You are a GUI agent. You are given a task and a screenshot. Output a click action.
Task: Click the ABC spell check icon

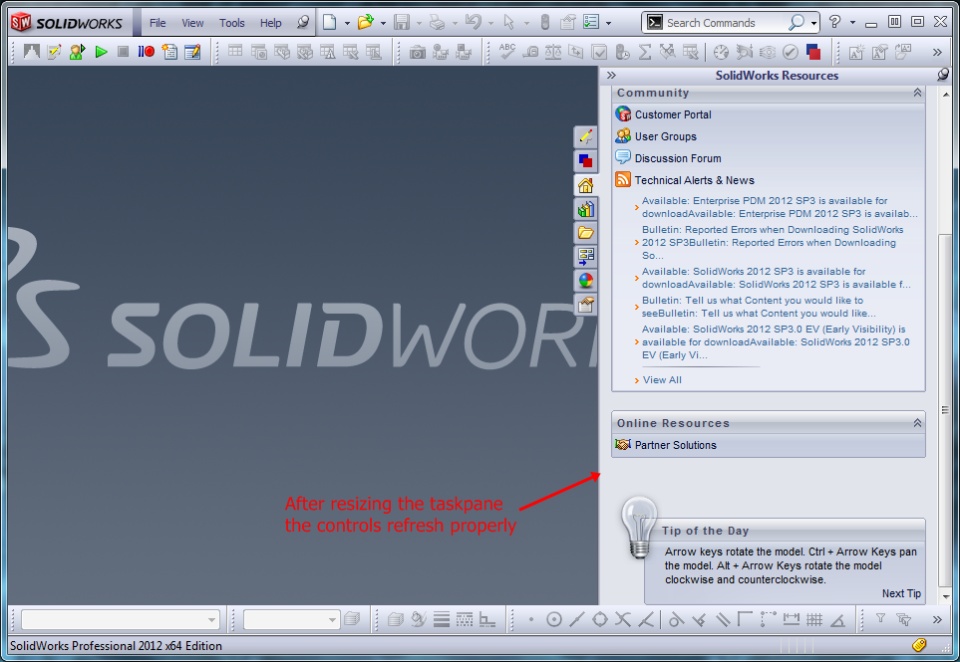[507, 51]
